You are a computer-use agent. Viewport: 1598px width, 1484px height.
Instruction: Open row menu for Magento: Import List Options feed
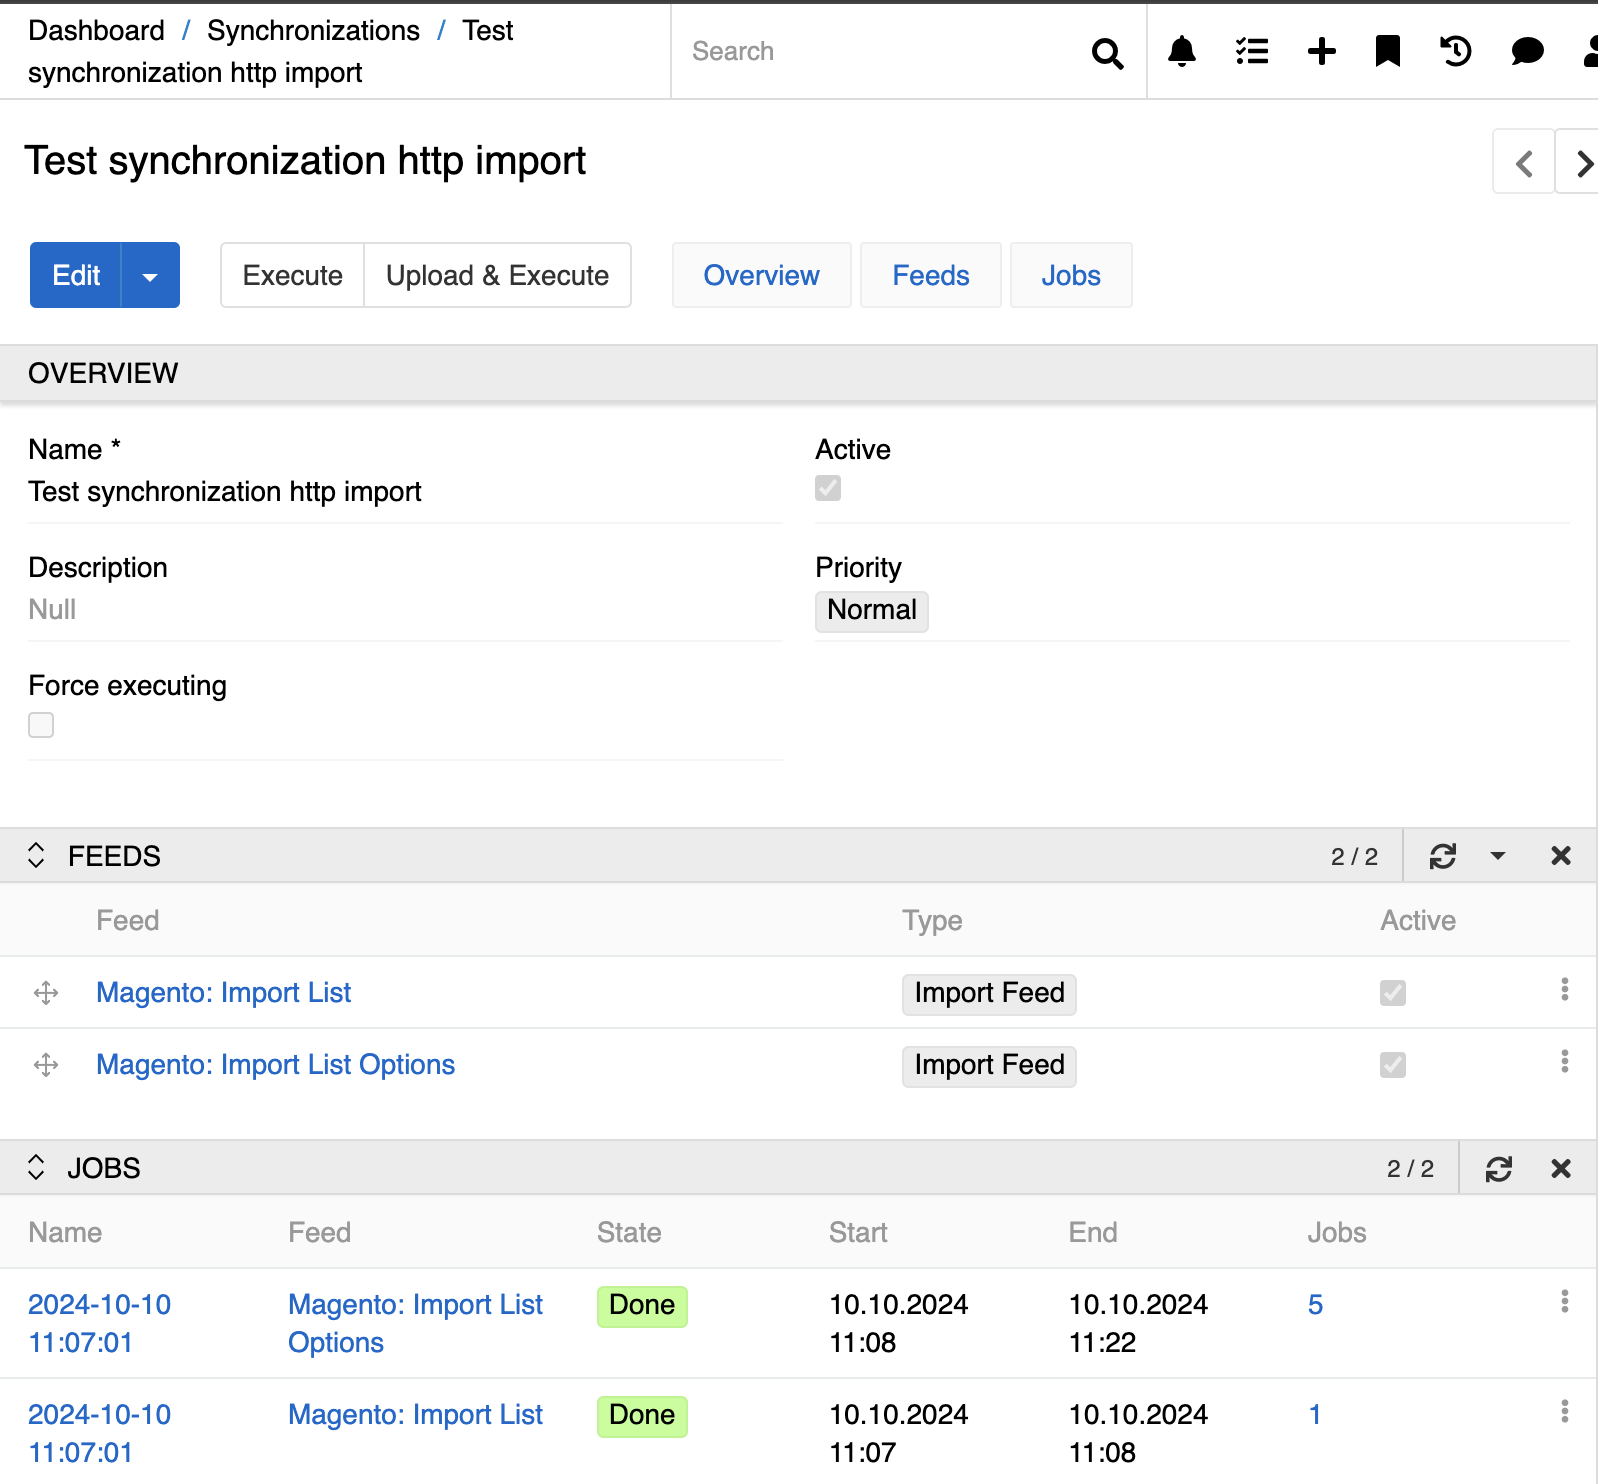tap(1565, 1062)
